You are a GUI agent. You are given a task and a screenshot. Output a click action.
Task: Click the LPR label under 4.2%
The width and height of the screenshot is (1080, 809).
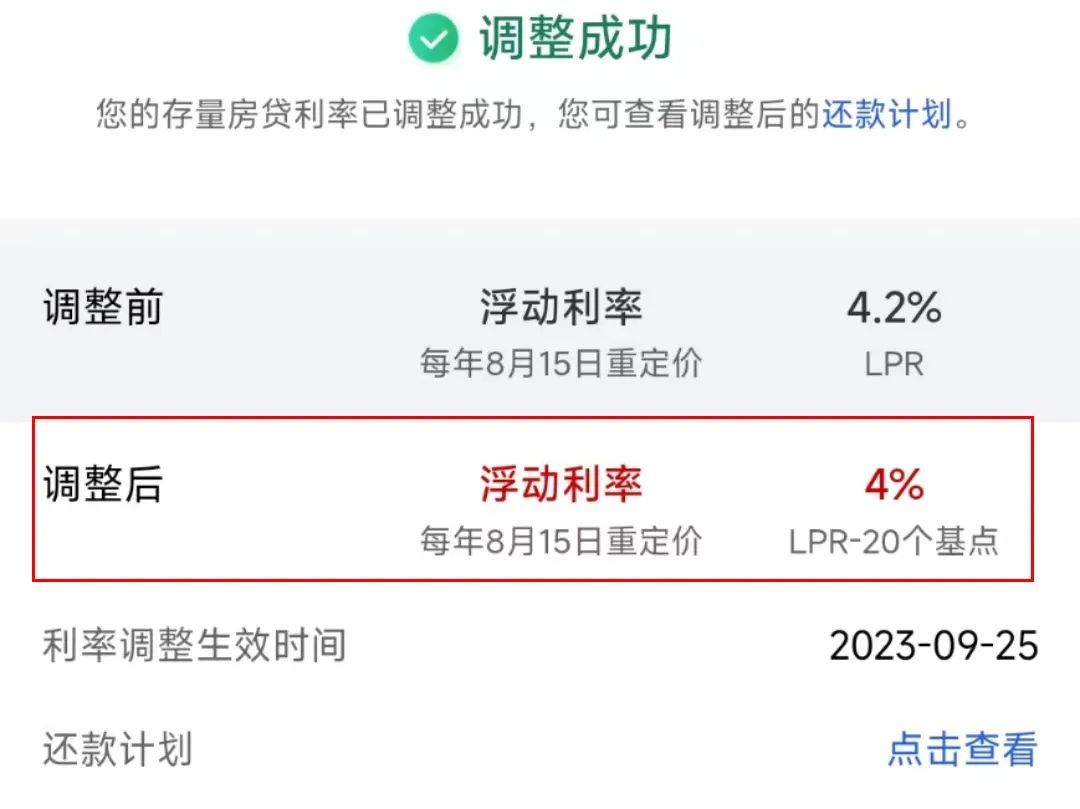tap(894, 364)
